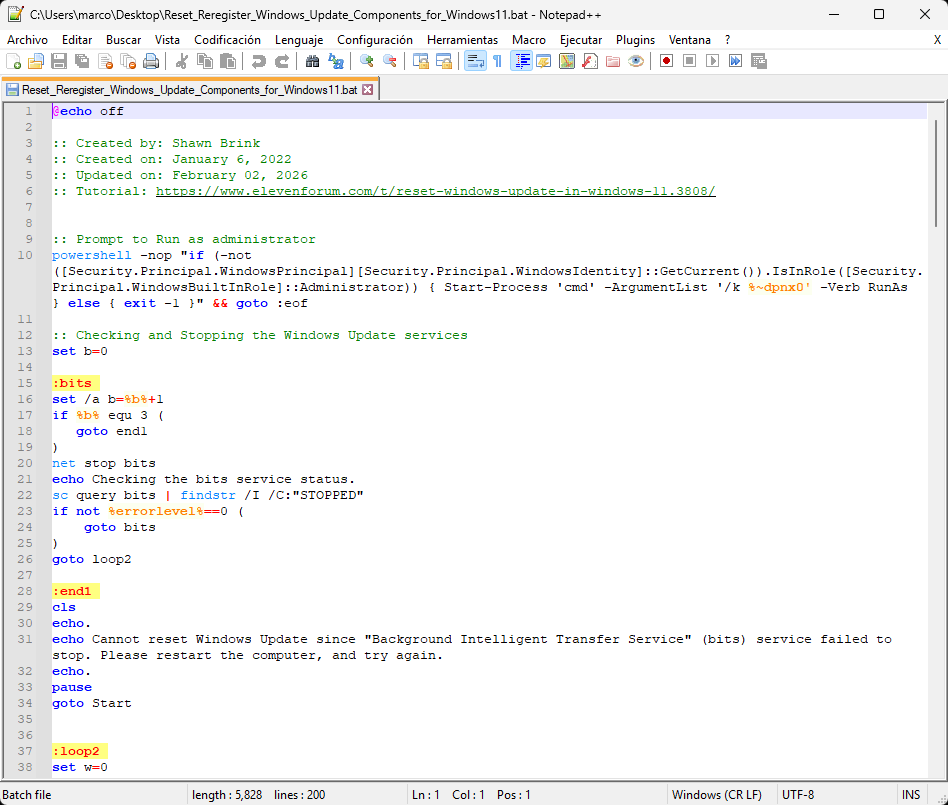Viewport: 948px width, 805px height.
Task: Click the Windows (CR LF) status bar field
Action: tap(716, 795)
